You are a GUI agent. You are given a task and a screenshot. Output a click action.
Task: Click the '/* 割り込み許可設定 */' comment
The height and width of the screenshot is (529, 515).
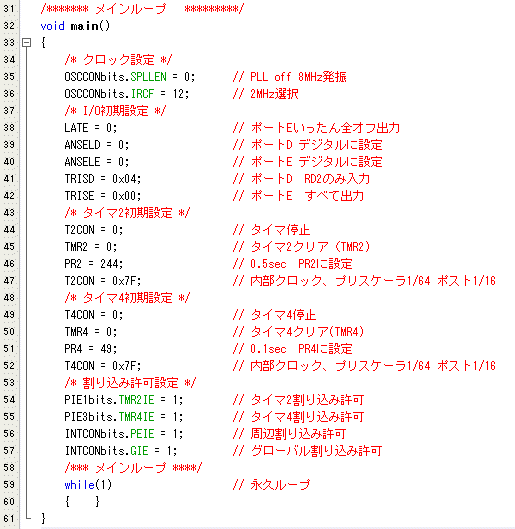(130, 383)
